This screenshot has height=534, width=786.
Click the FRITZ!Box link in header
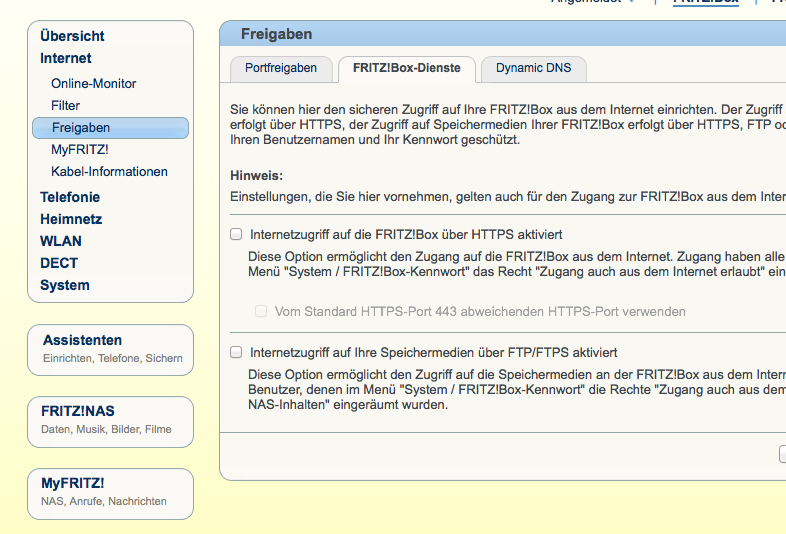coord(706,2)
